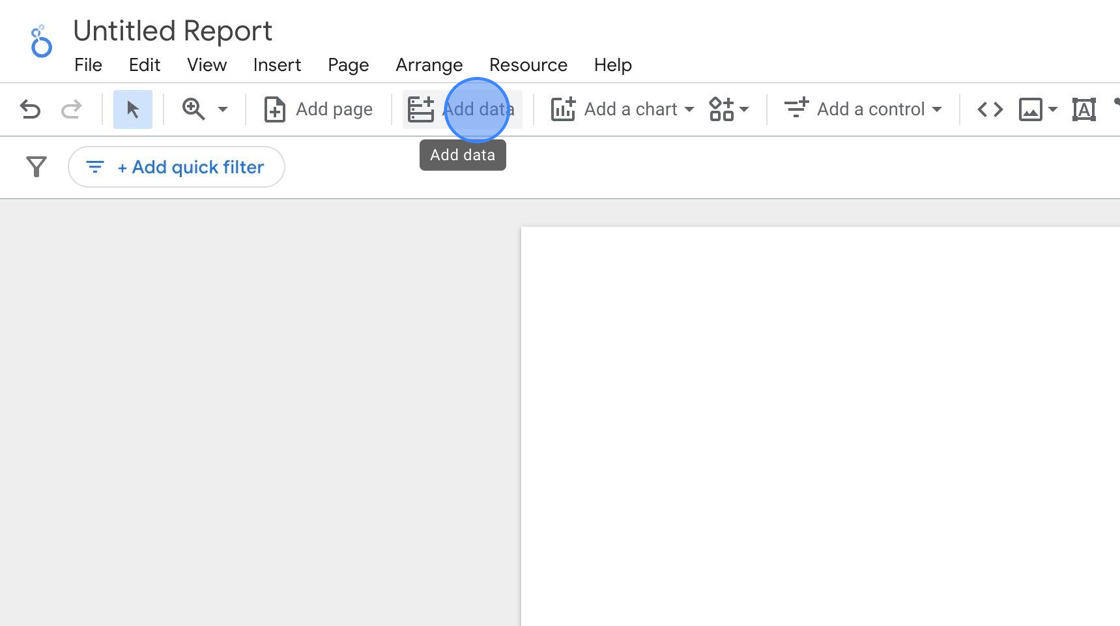Viewport: 1120px width, 626px height.
Task: Click the community visualizations and components icon
Action: [721, 109]
